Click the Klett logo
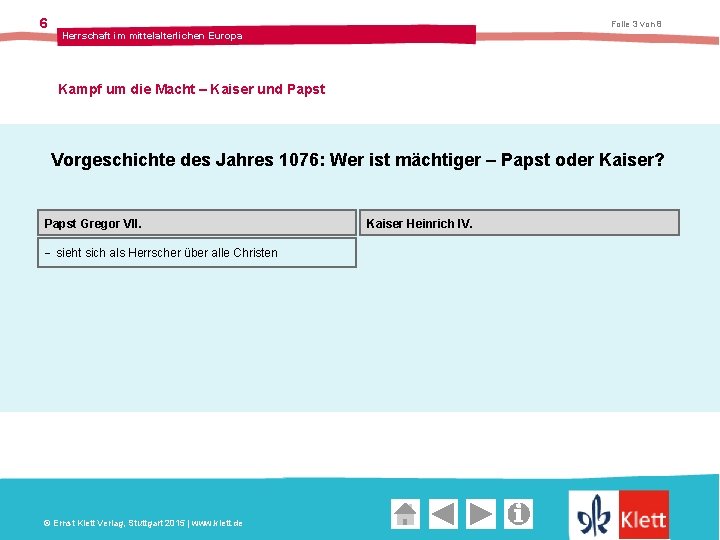 619,515
